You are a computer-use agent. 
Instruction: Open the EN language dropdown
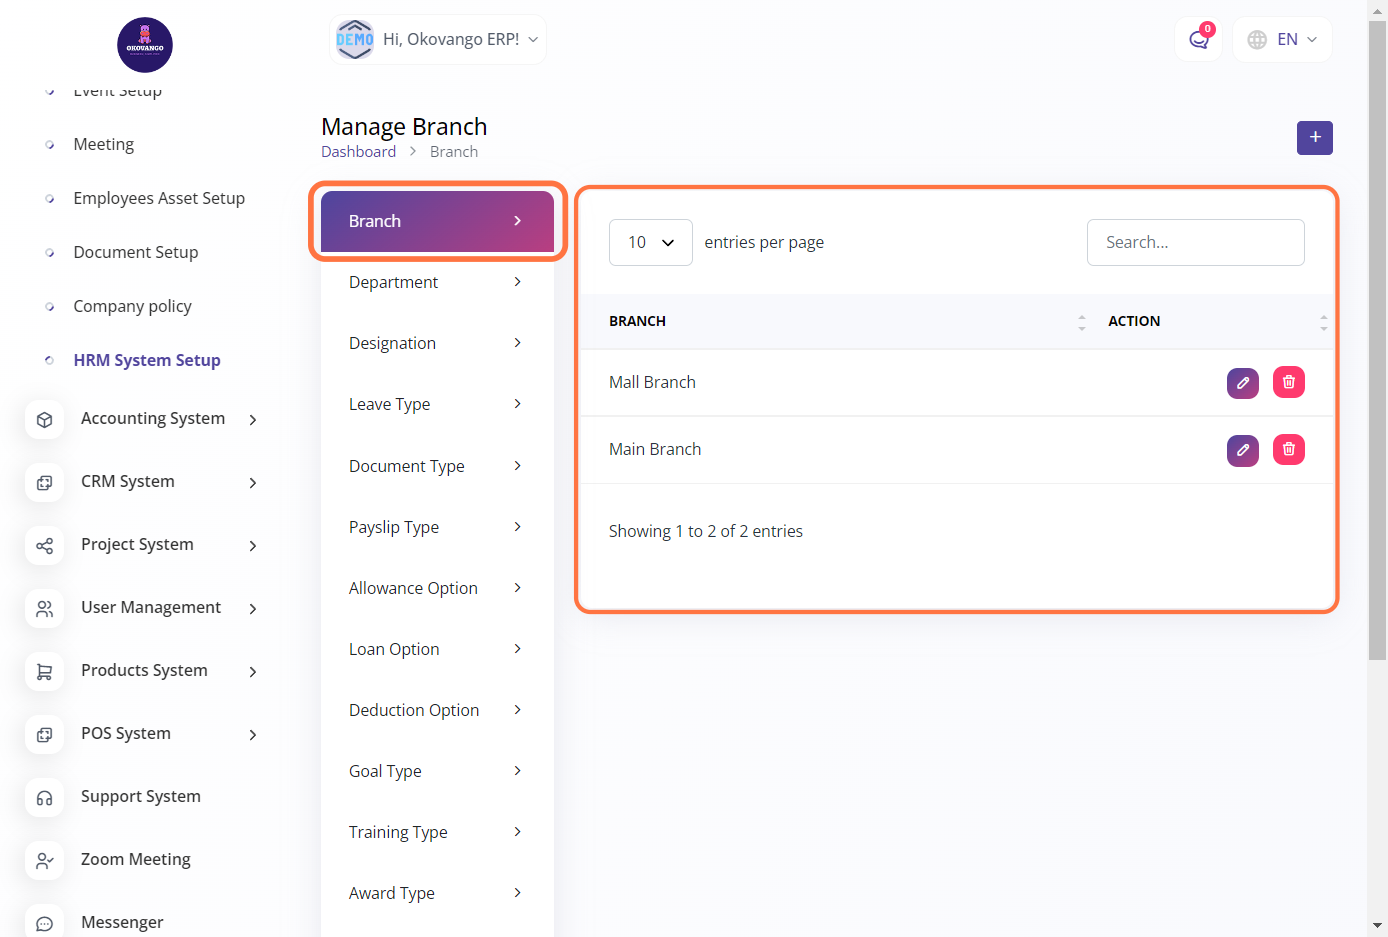(x=1283, y=40)
